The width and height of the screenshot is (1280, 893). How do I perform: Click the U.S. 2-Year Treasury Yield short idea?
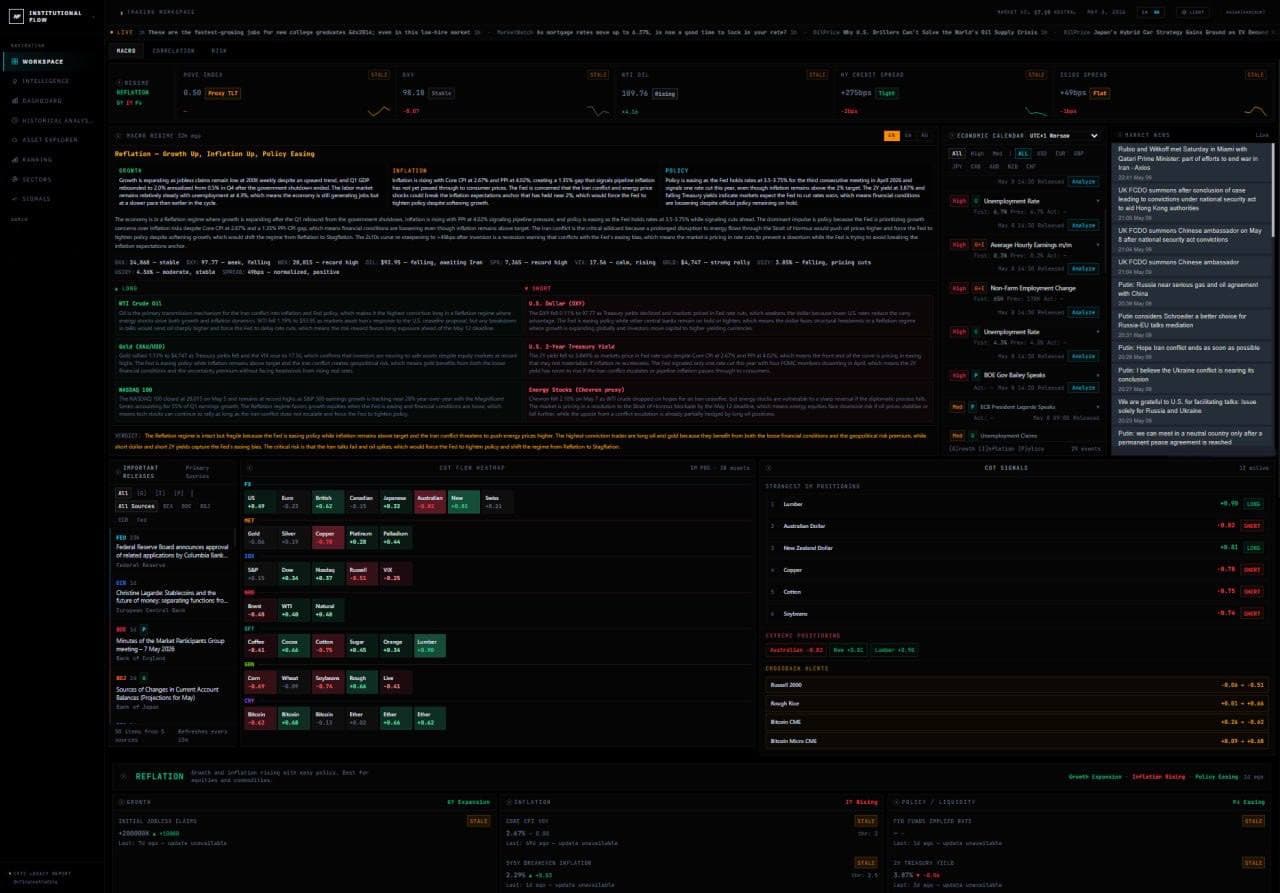click(x=728, y=359)
